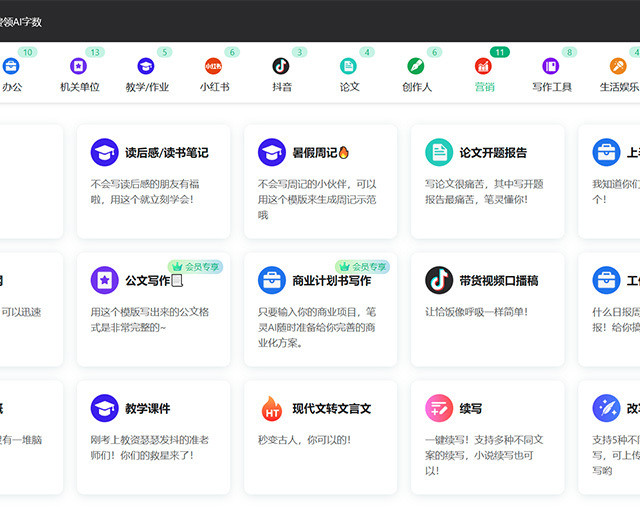The height and width of the screenshot is (507, 640).
Task: Click the 教学/作业 graduation cap icon
Action: [146, 66]
